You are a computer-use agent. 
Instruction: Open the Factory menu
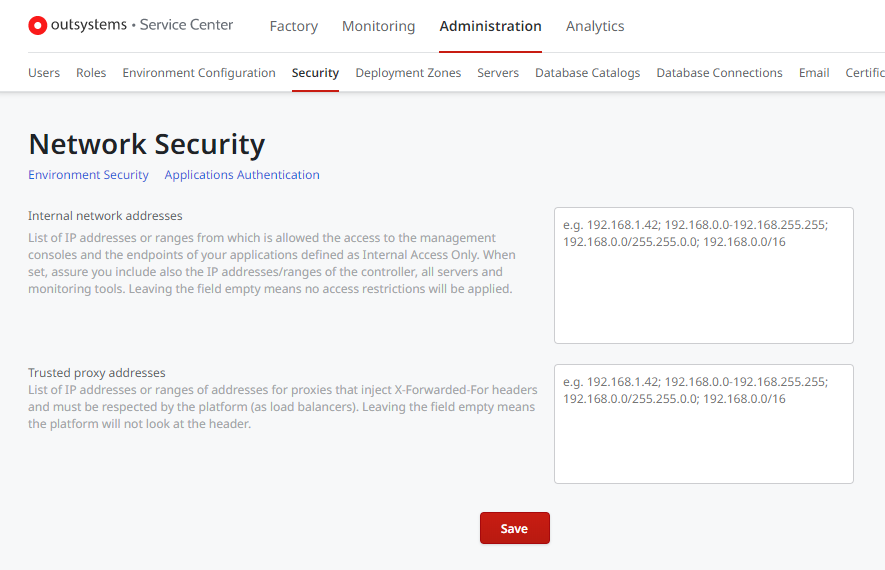tap(293, 26)
